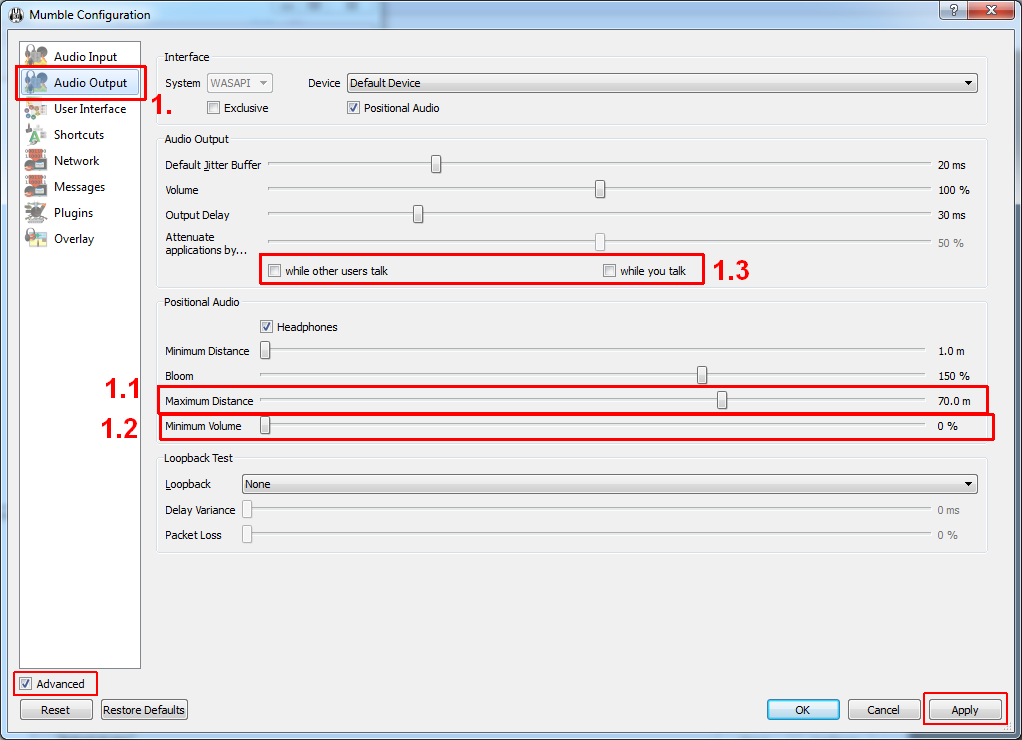This screenshot has width=1022, height=740.
Task: Click the 150 % Bloom value
Action: [x=954, y=376]
